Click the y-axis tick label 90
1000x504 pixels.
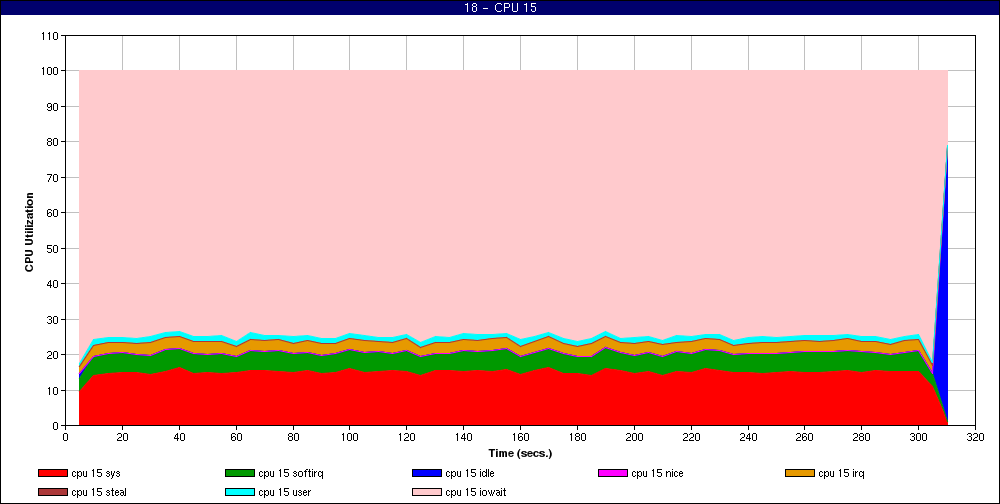(53, 107)
